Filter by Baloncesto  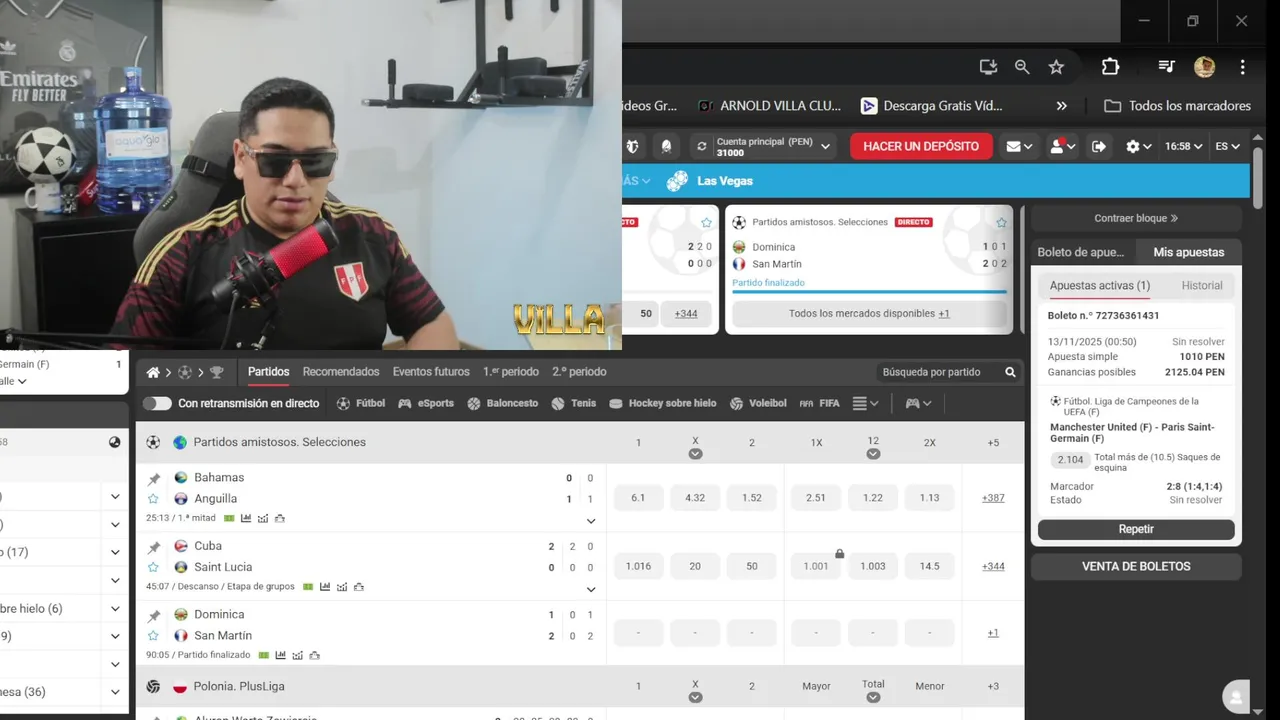pos(503,403)
